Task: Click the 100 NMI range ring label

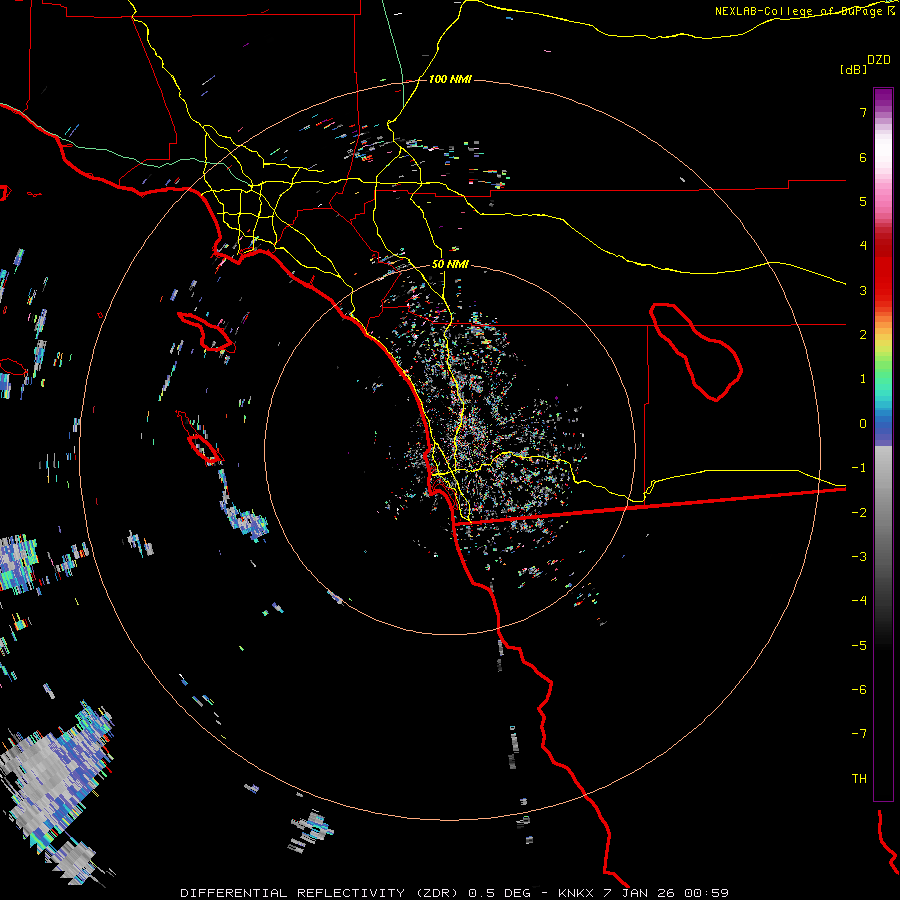Action: click(x=450, y=79)
